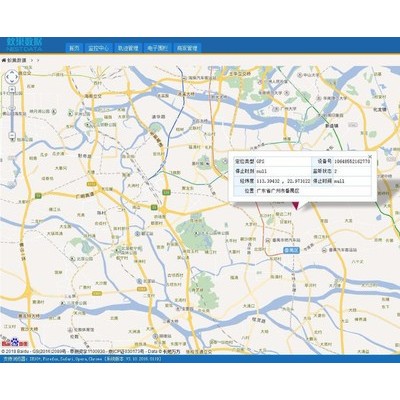Image resolution: width=400 pixels, height=400 pixels.
Task: Pan the map up with arrow control
Action: tap(12, 72)
